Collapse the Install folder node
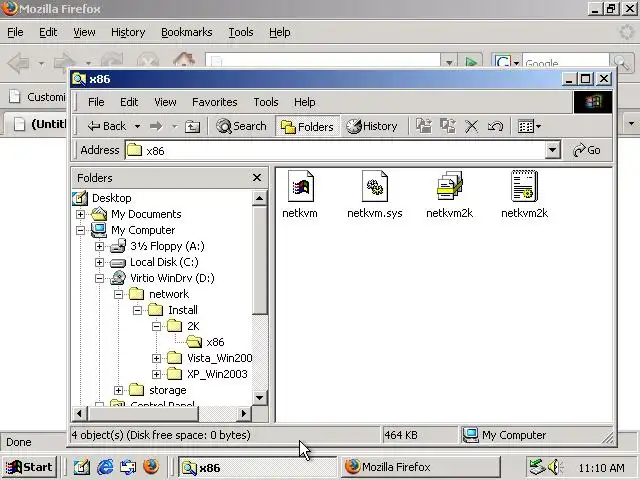The height and width of the screenshot is (480, 640). pos(138,310)
